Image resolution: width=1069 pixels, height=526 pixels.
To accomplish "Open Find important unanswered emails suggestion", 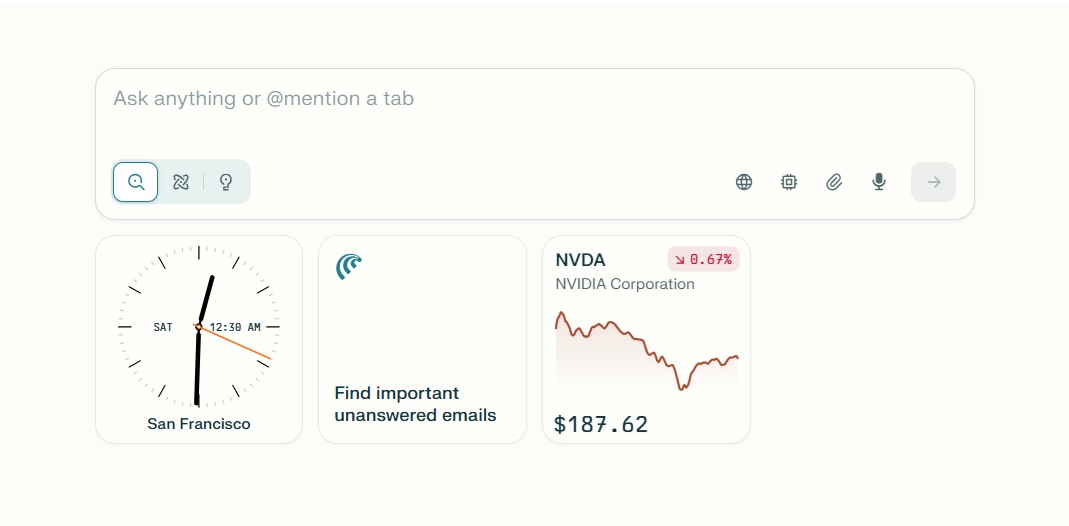I will [x=415, y=404].
